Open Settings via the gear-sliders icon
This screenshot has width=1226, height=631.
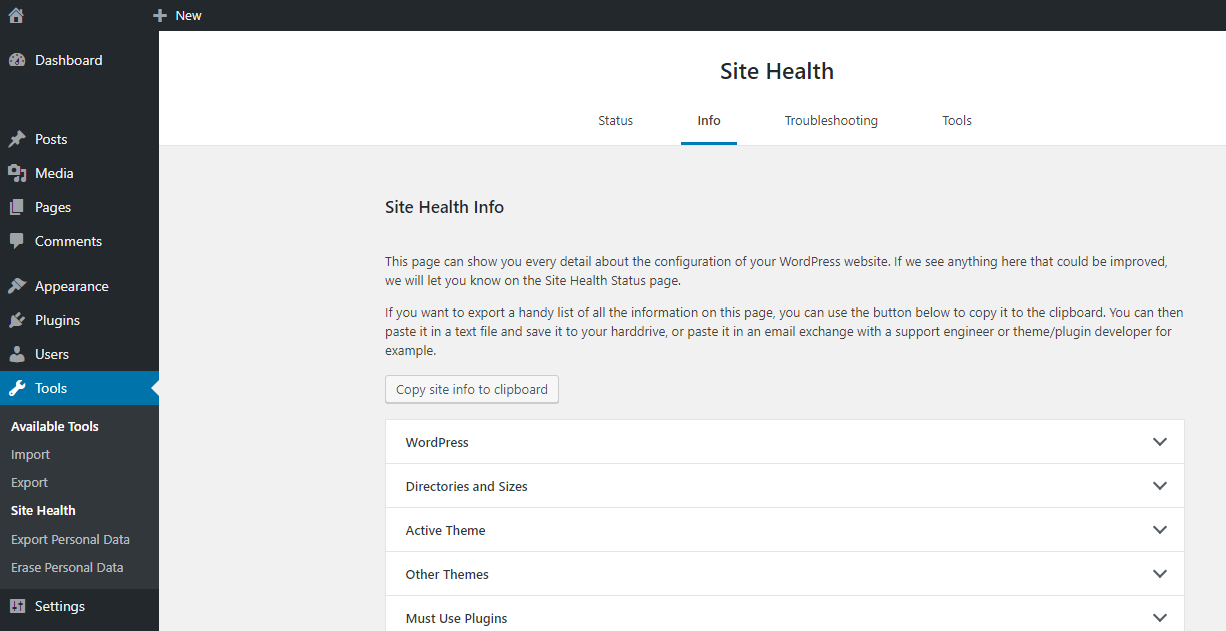point(18,606)
